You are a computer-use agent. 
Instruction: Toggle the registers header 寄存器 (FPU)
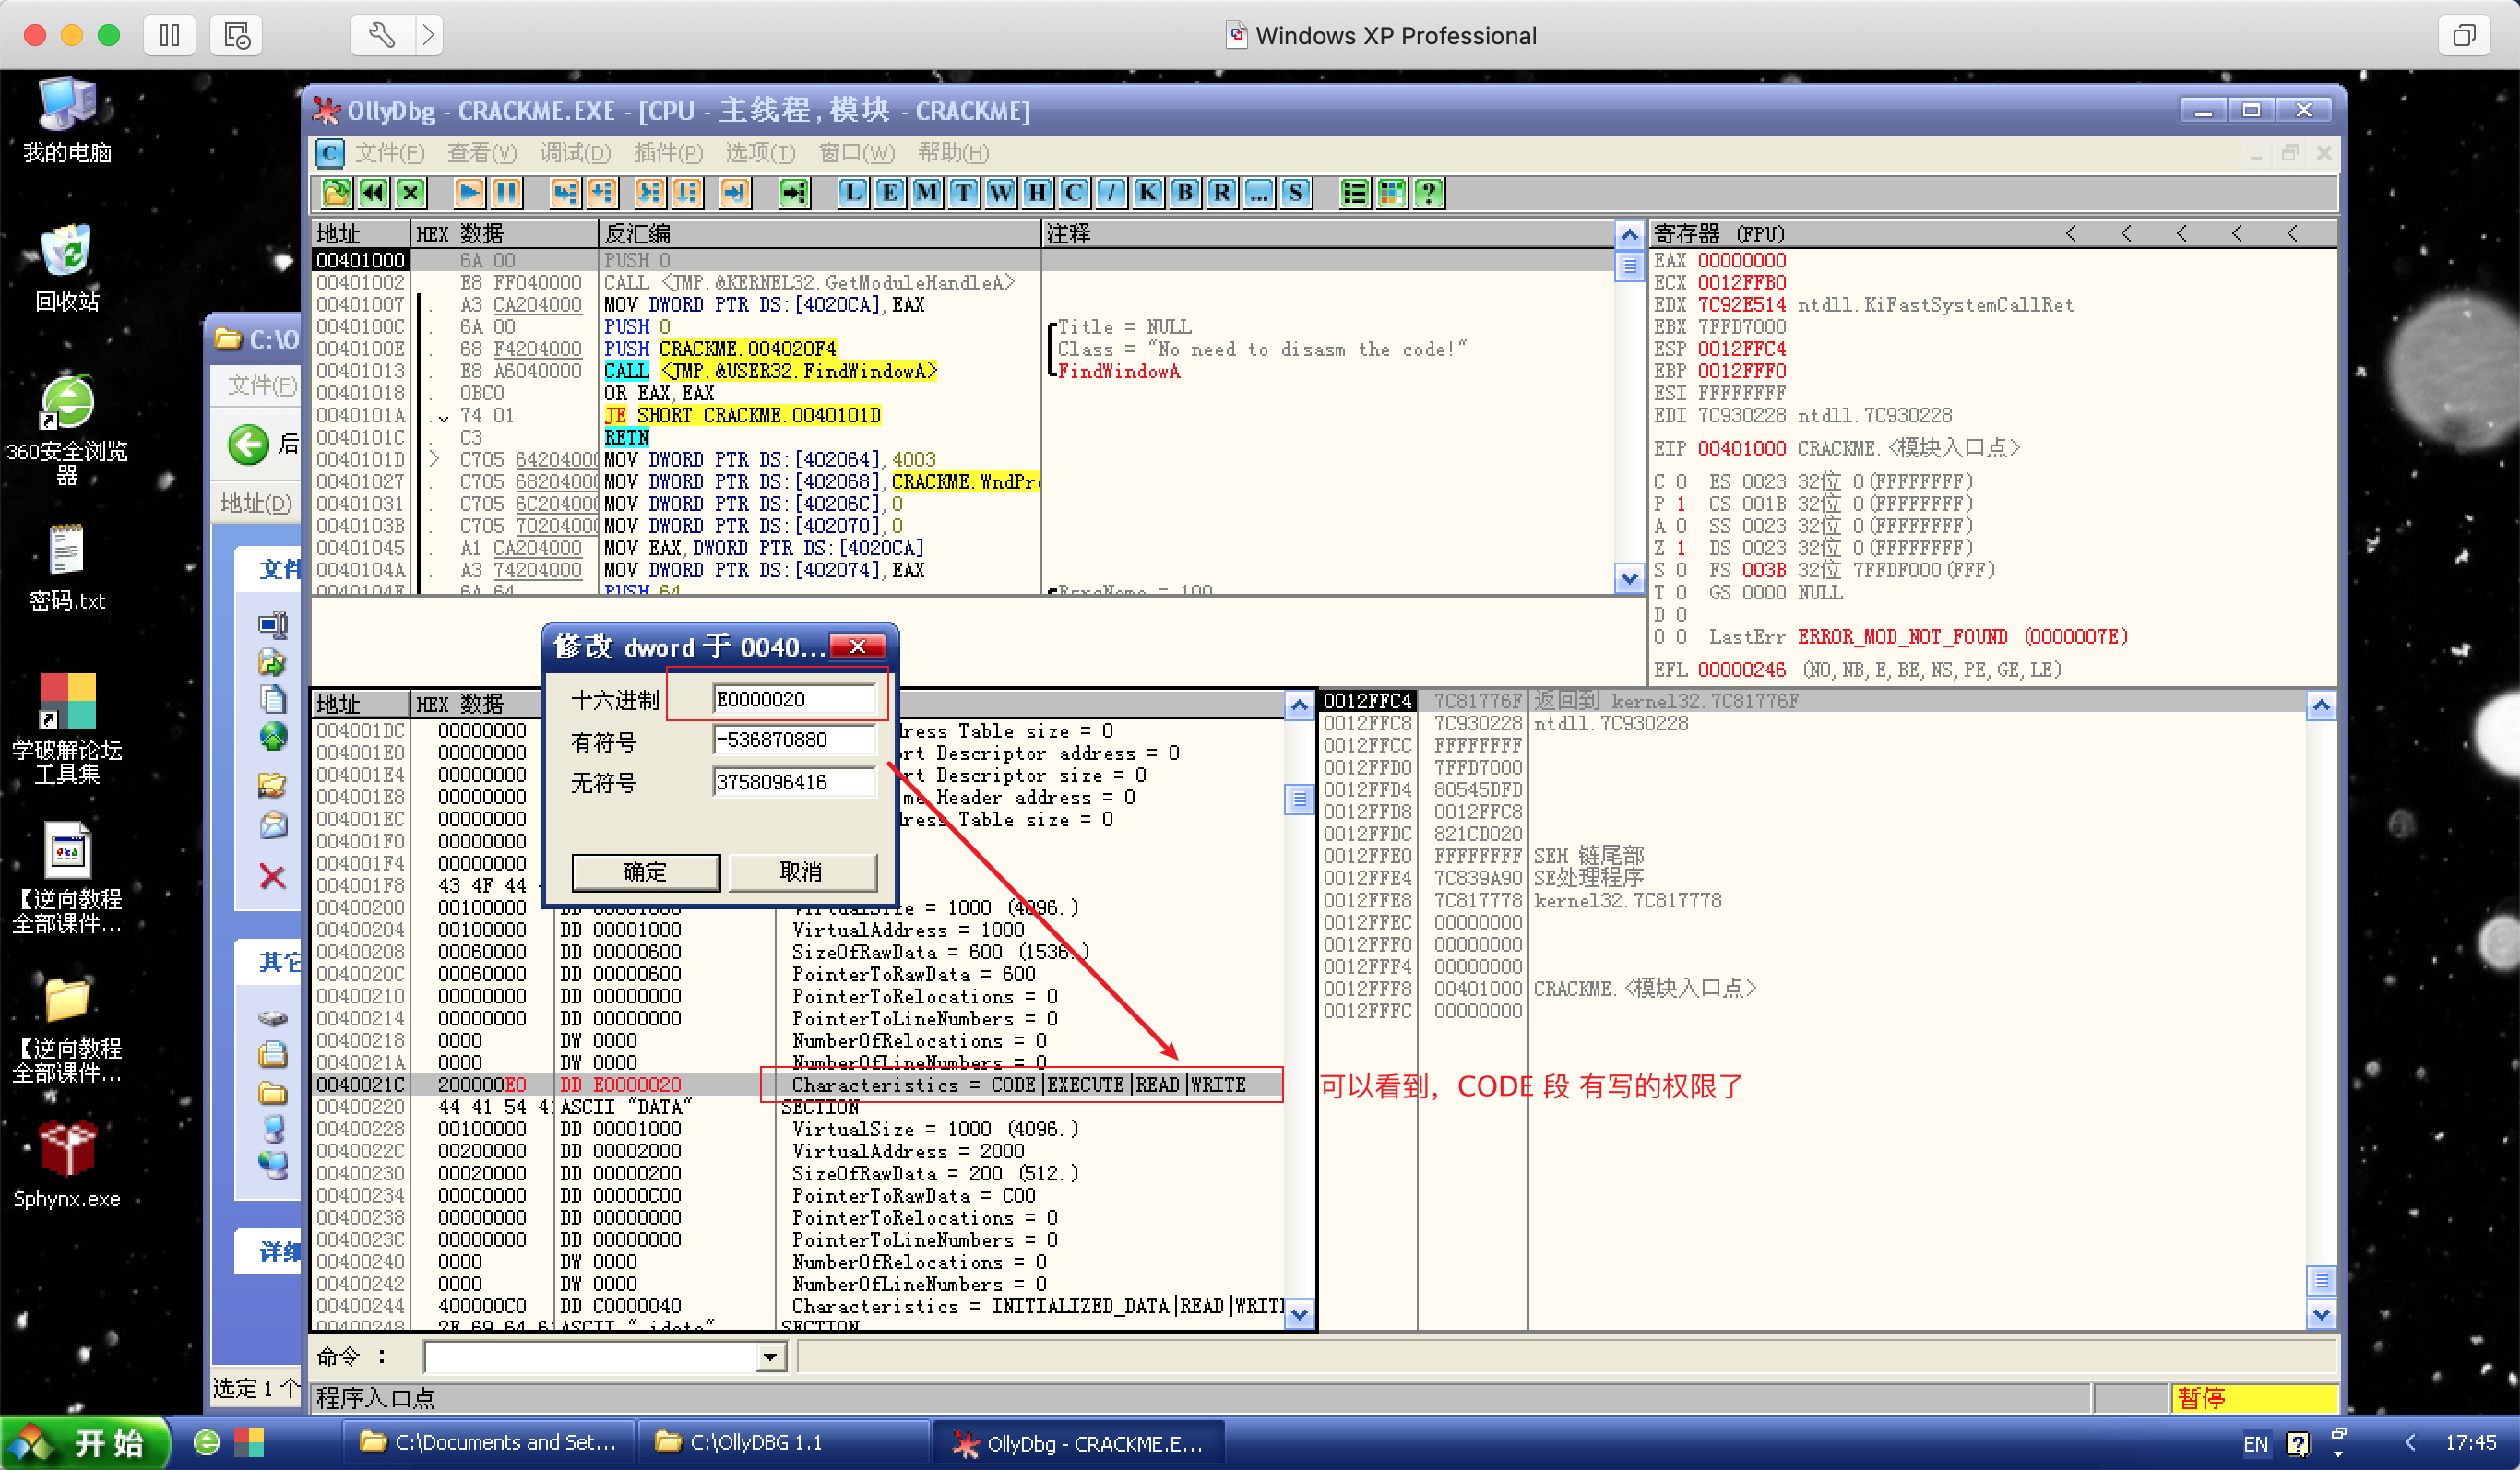[x=1720, y=233]
